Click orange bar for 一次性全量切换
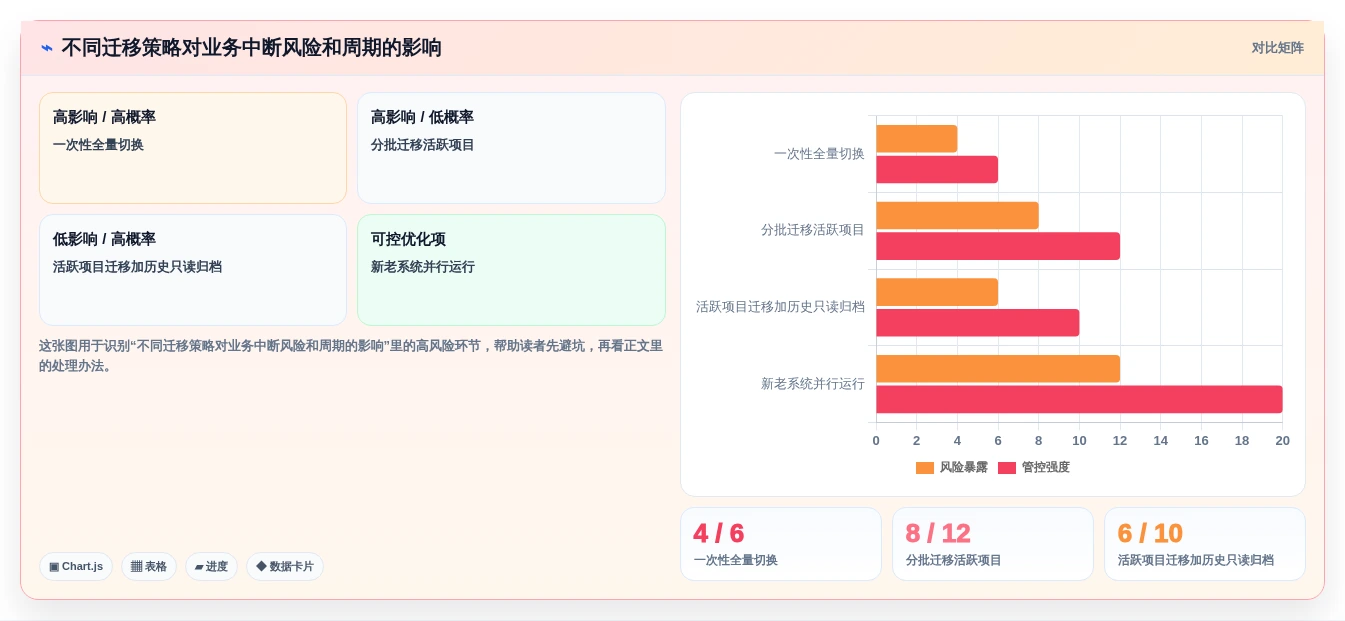Screen dimensions: 1345x621 [x=917, y=139]
